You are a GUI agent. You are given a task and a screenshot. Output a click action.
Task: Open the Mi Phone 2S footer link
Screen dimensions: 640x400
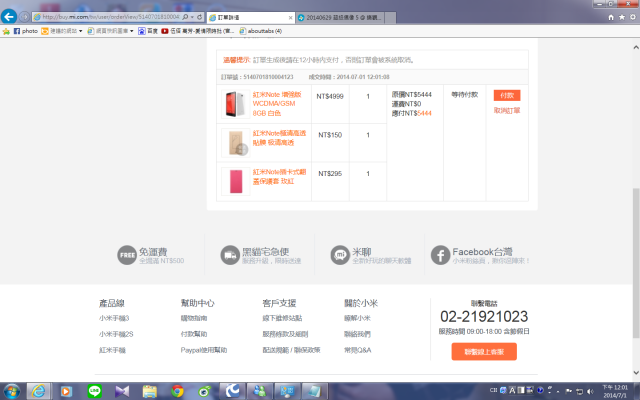tap(116, 334)
